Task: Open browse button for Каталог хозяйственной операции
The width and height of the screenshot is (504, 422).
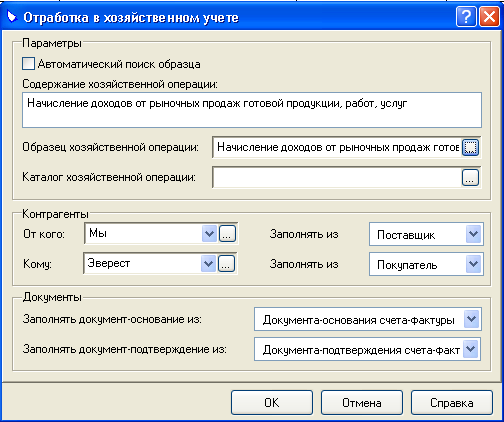Action: (470, 177)
